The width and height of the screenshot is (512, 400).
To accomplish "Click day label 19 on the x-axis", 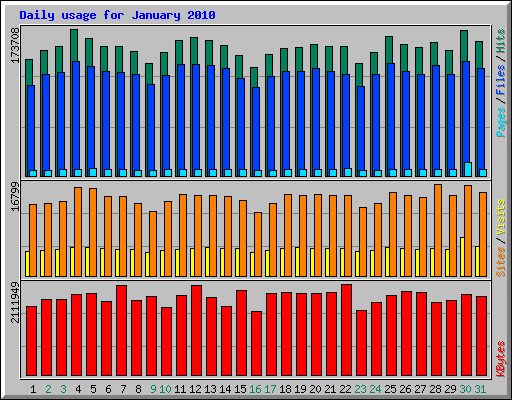I will 300,389.
